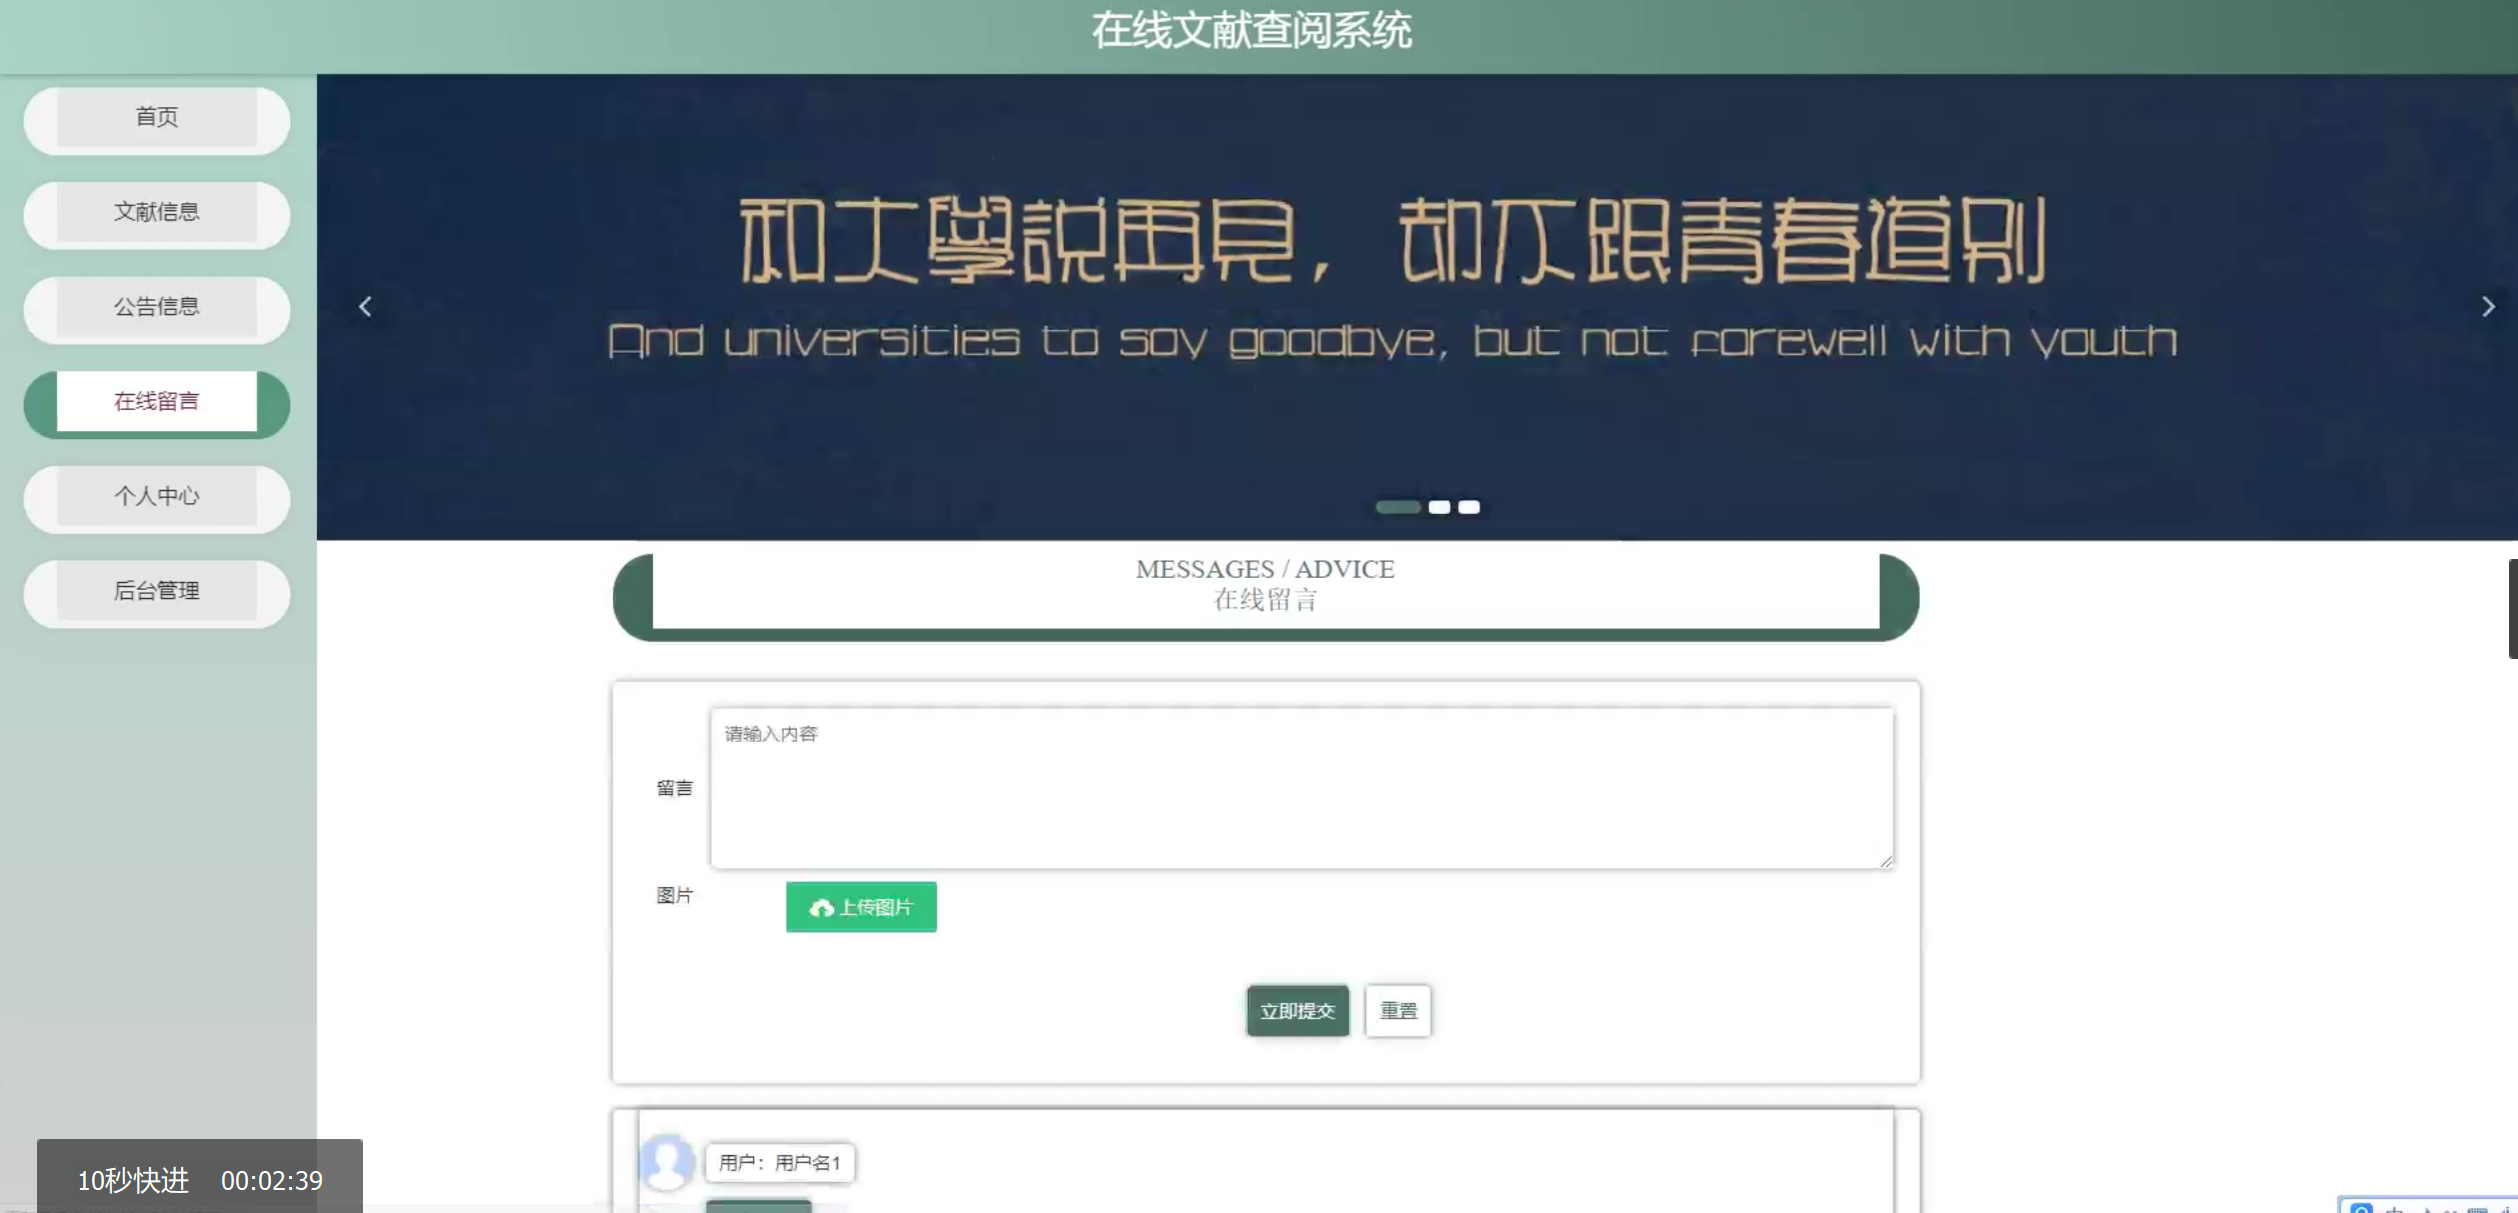Click the 上传图片 cloud upload button
2518x1213 pixels.
tap(861, 907)
